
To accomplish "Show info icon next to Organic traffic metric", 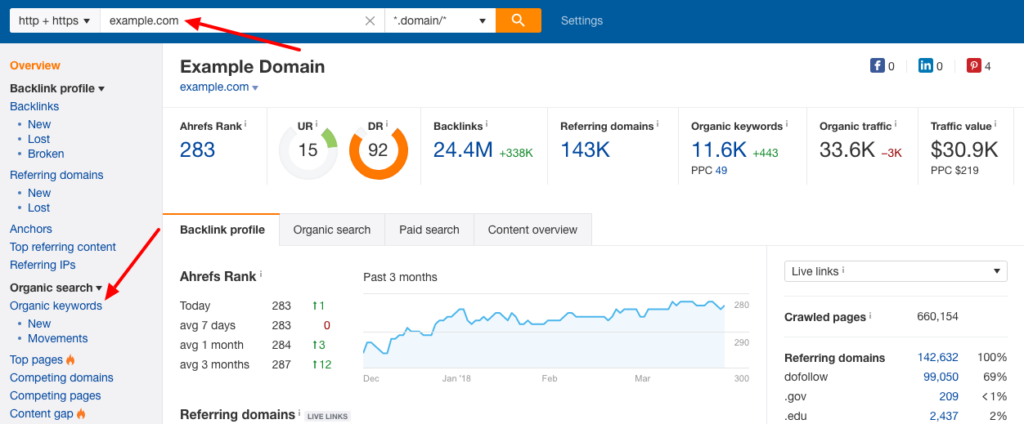I will point(896,123).
